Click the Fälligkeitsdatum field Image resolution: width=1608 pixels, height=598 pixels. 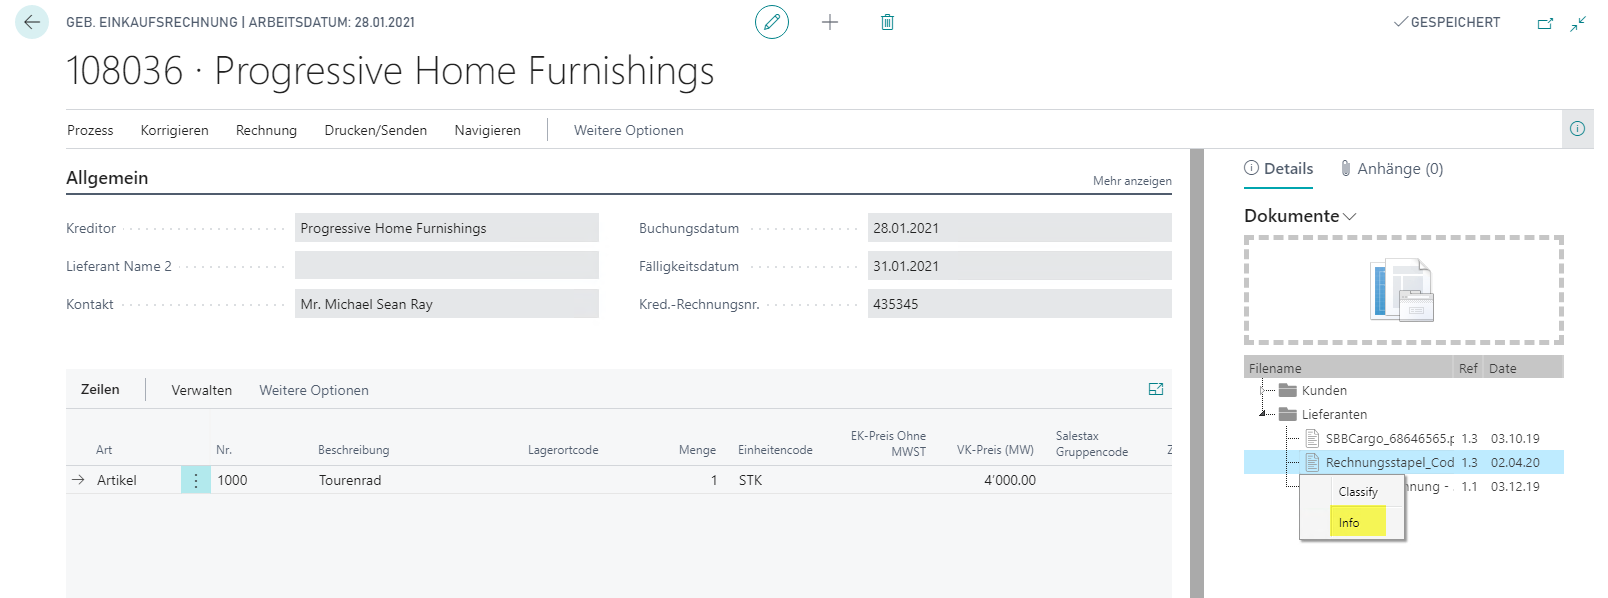click(1020, 266)
